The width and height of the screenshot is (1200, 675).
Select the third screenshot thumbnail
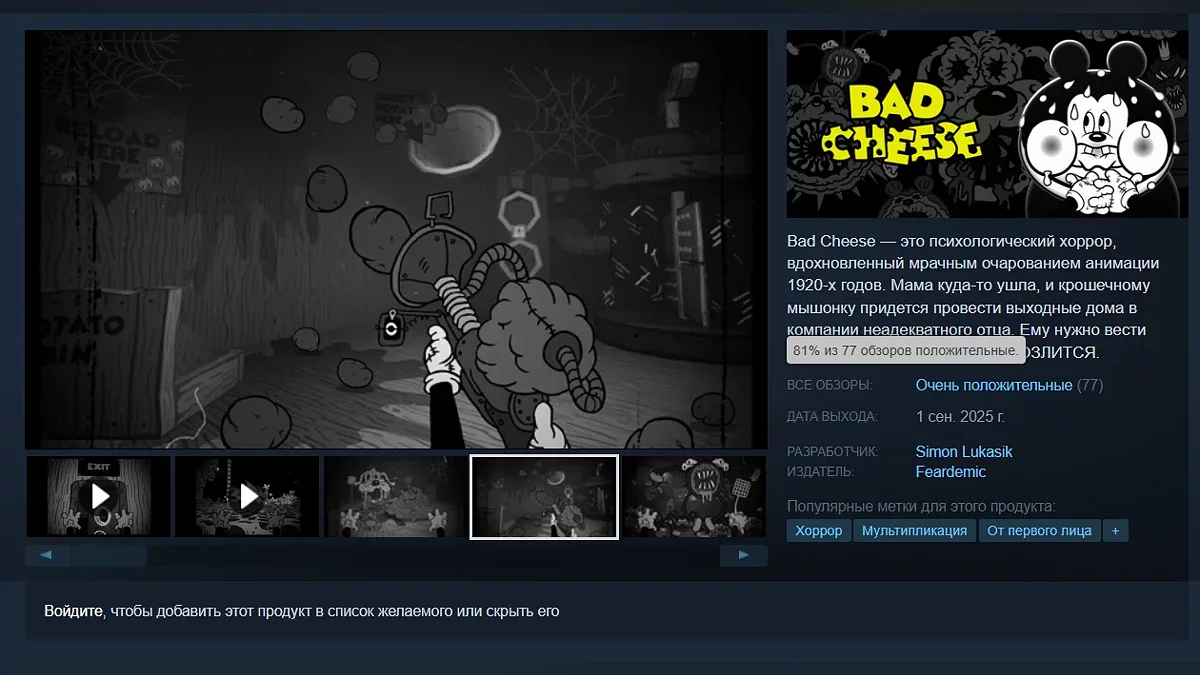395,496
